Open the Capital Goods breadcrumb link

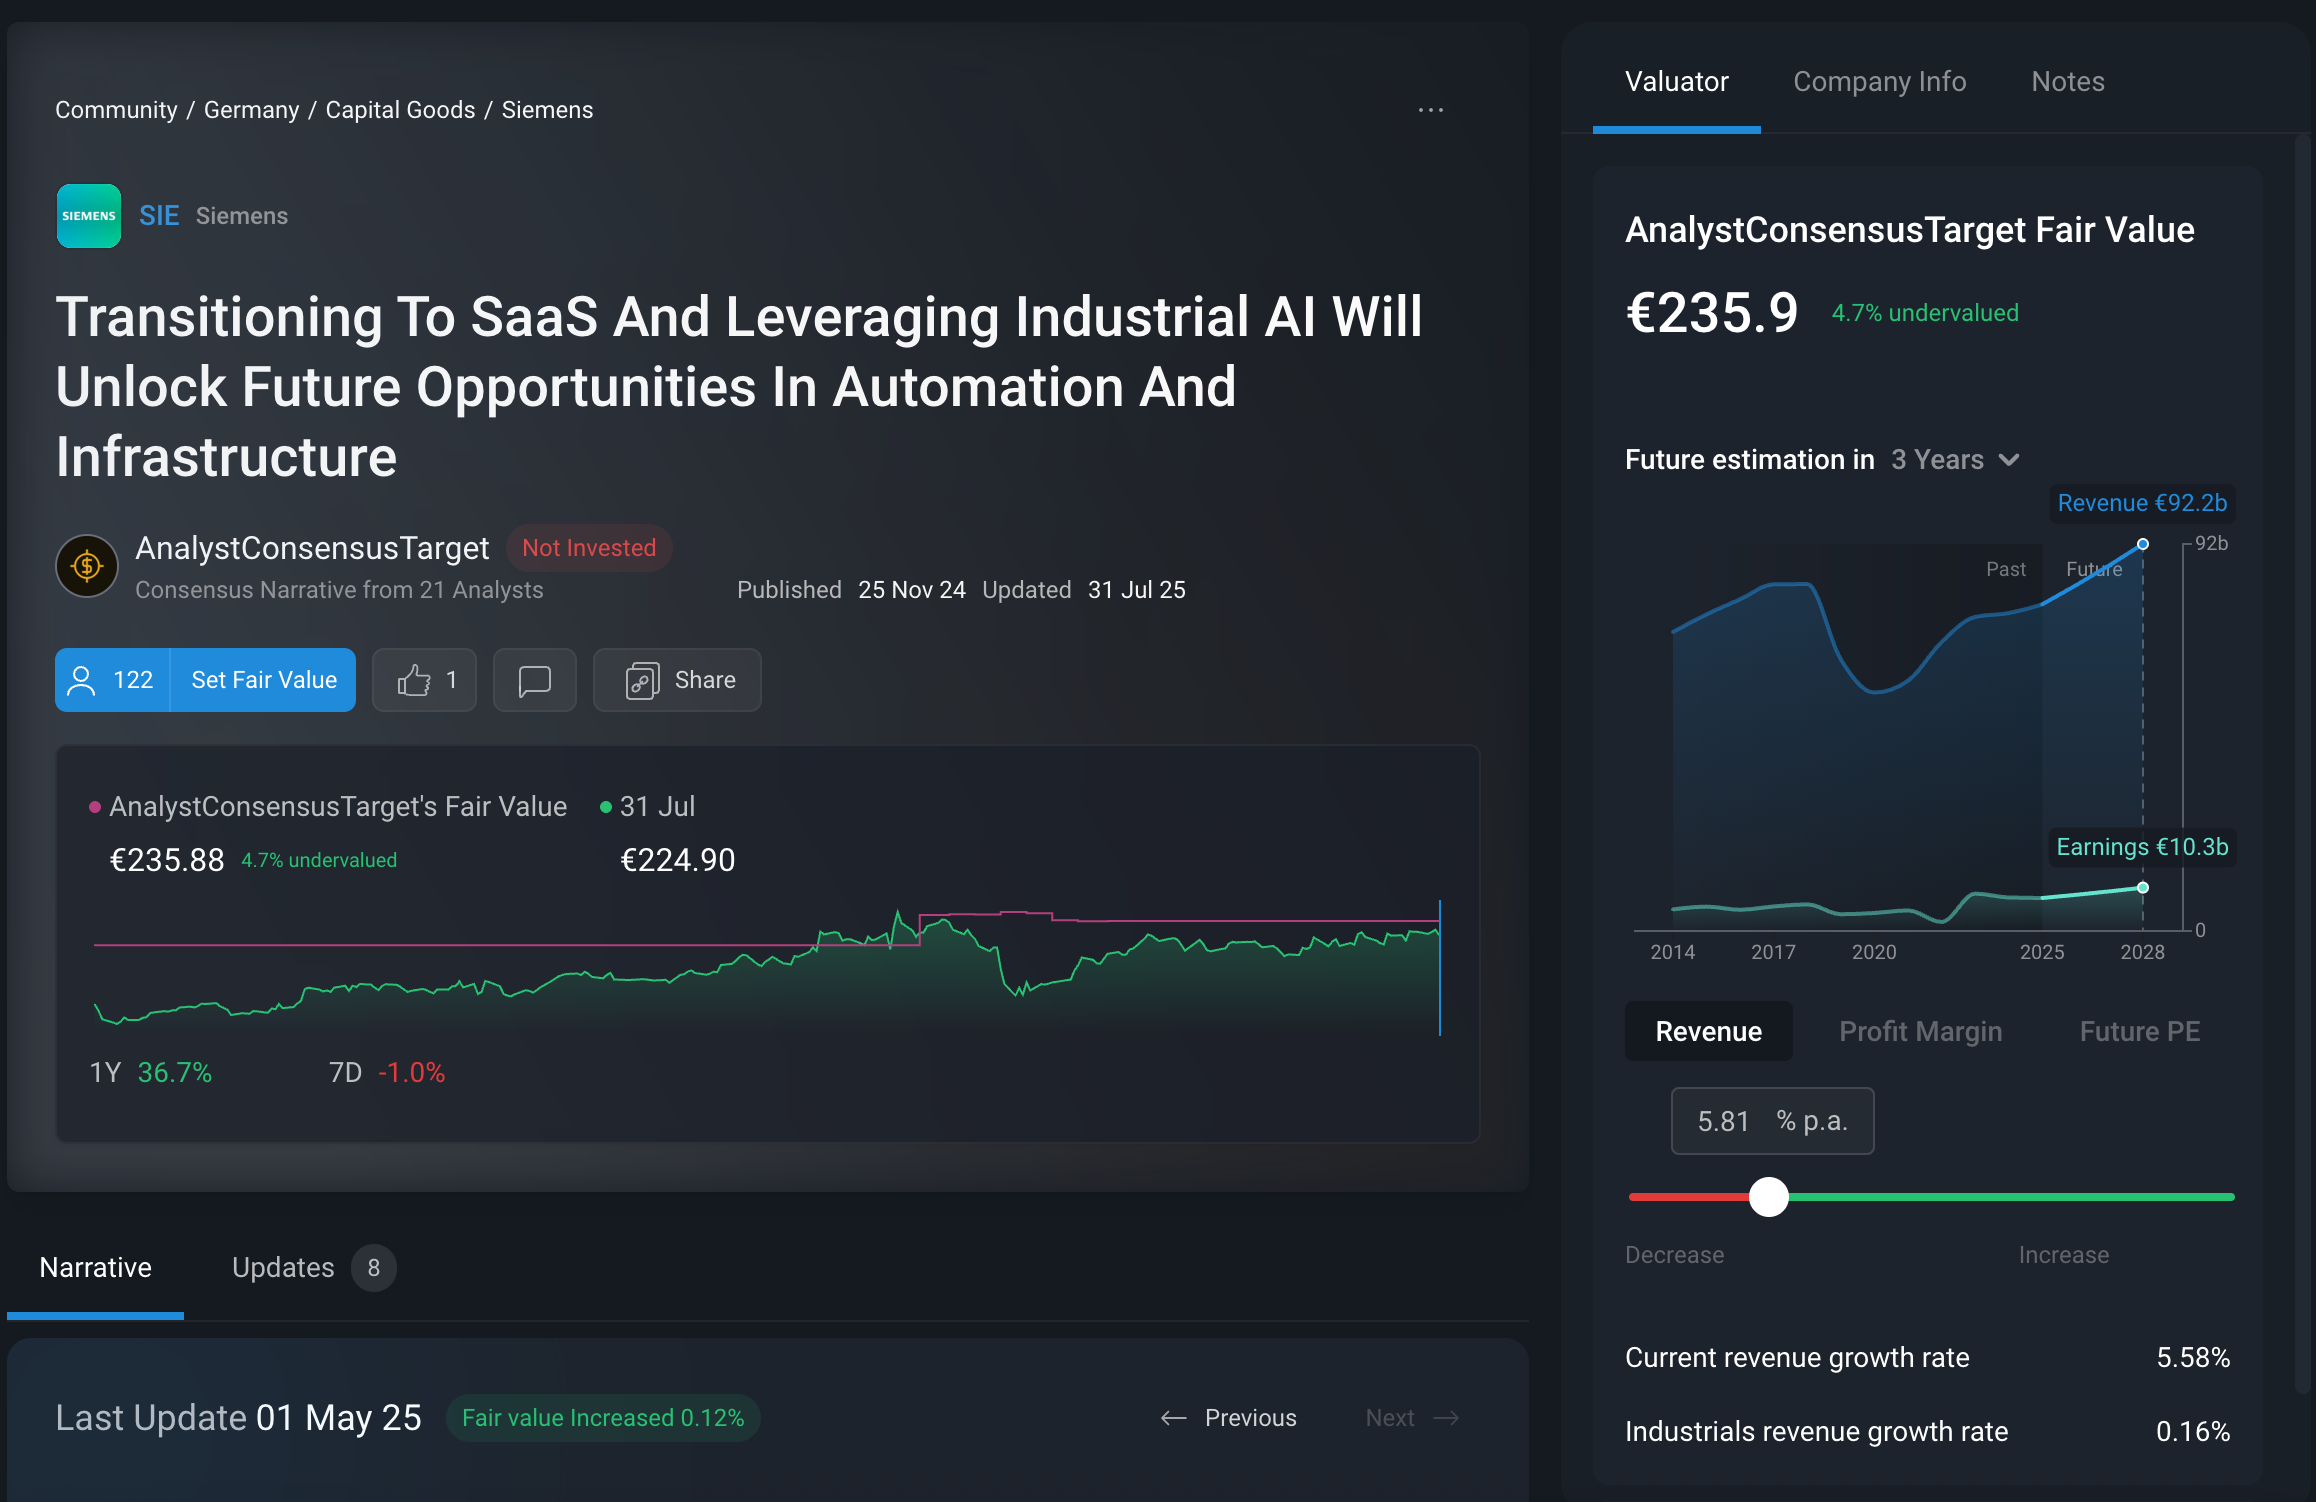[x=401, y=110]
